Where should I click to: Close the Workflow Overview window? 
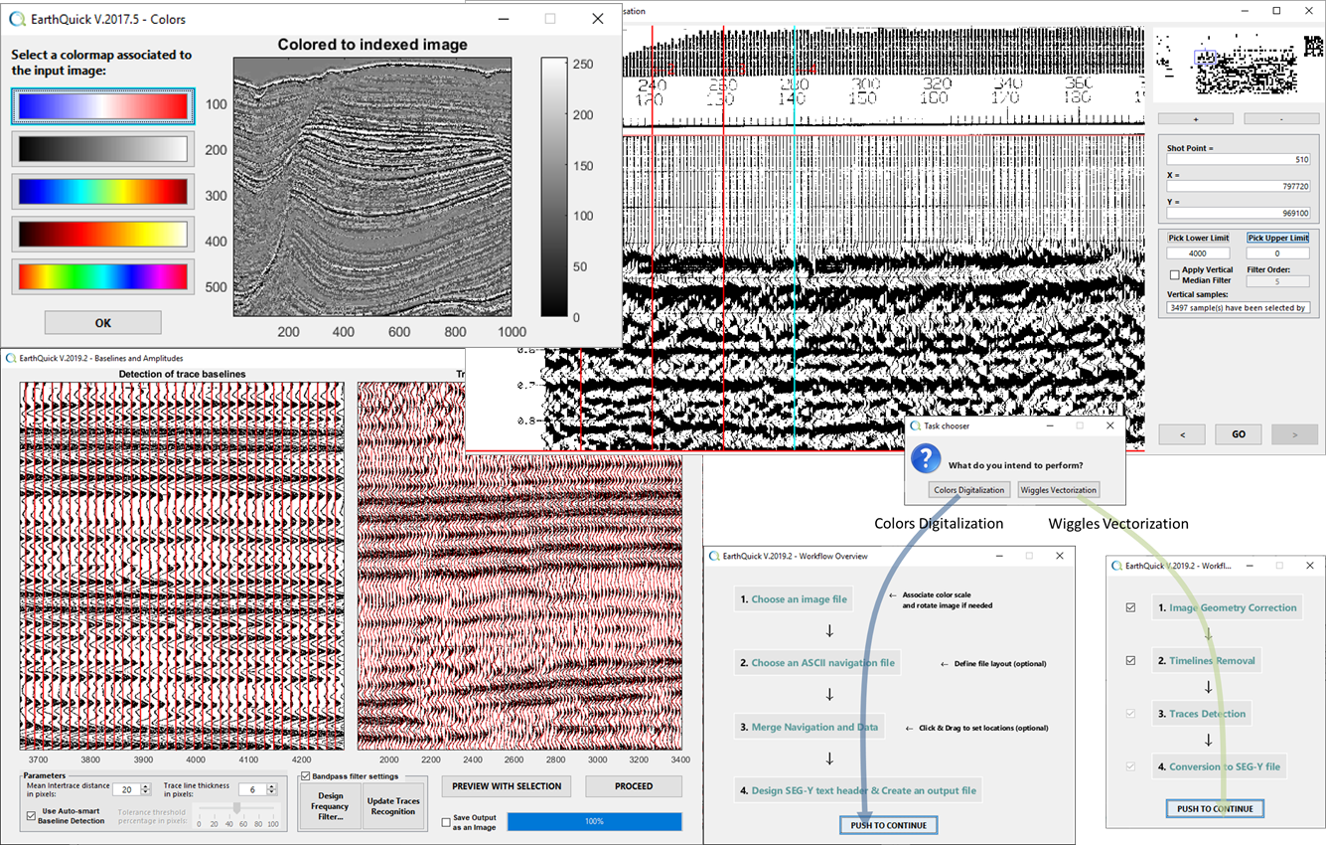[1060, 556]
